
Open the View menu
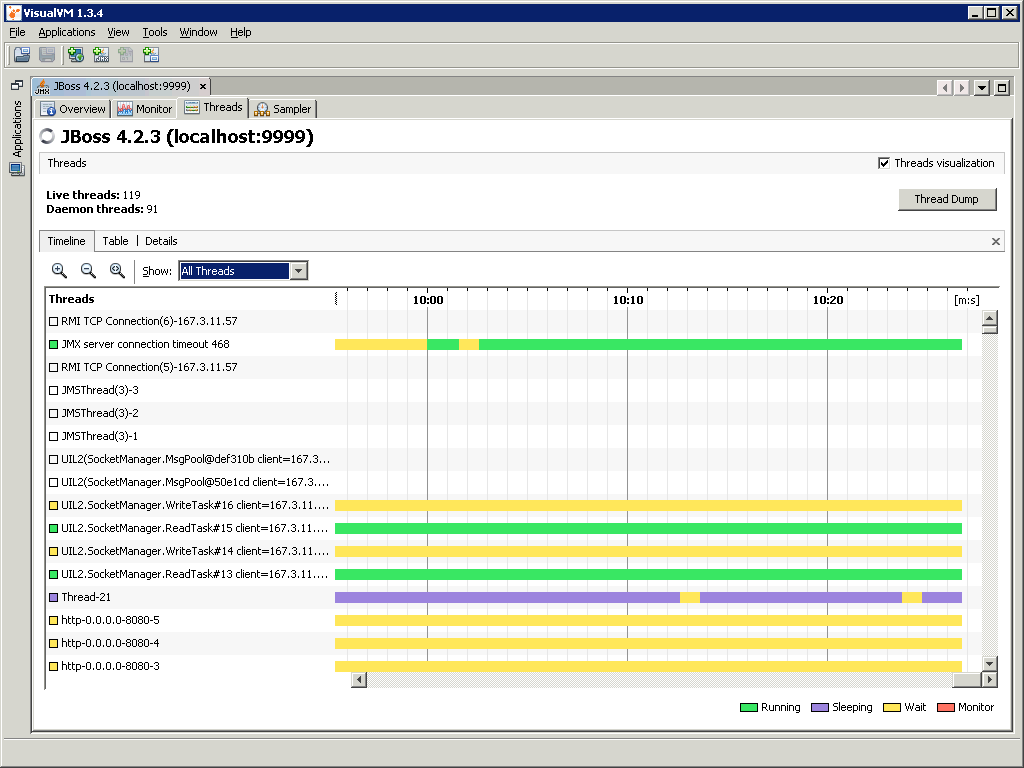118,32
